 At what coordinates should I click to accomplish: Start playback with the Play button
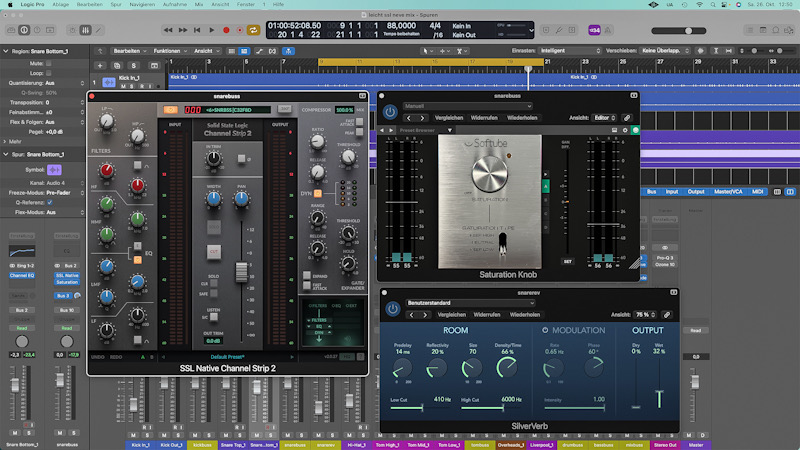pos(212,31)
